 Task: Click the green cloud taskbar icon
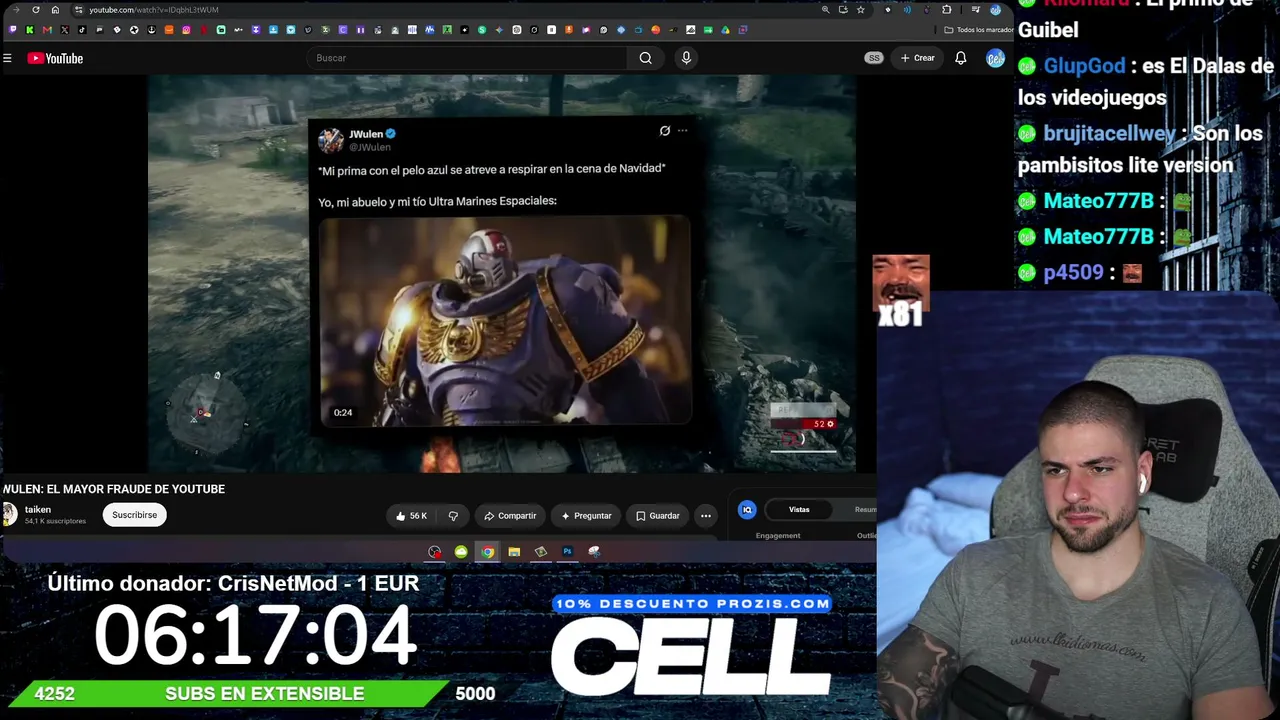pyautogui.click(x=461, y=552)
